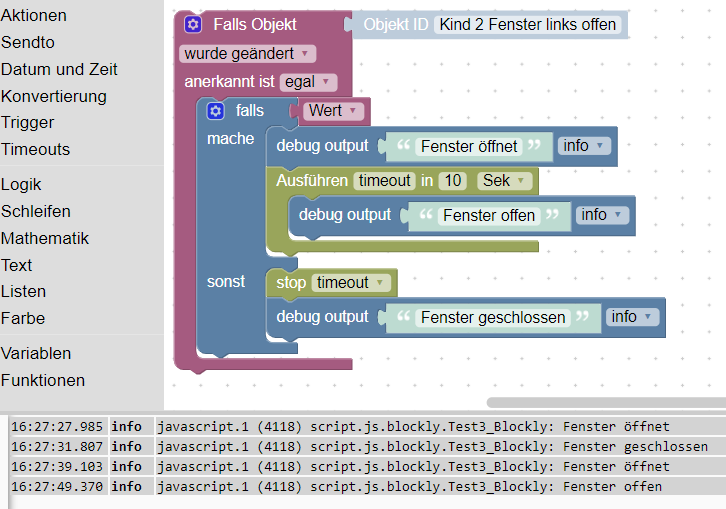
Task: Click Objekt ID field 'Kind 2 Fenster links offen'
Action: [x=528, y=25]
